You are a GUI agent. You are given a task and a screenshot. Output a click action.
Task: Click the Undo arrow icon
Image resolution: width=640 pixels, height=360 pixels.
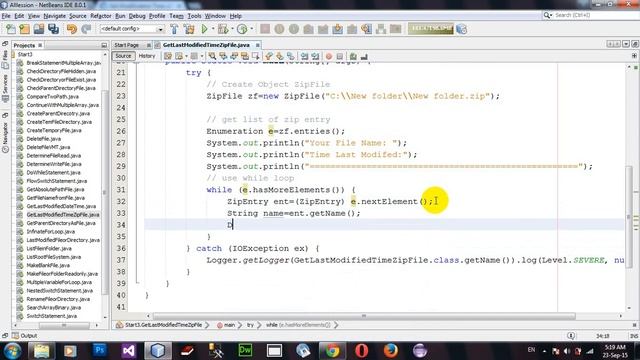tap(72, 29)
